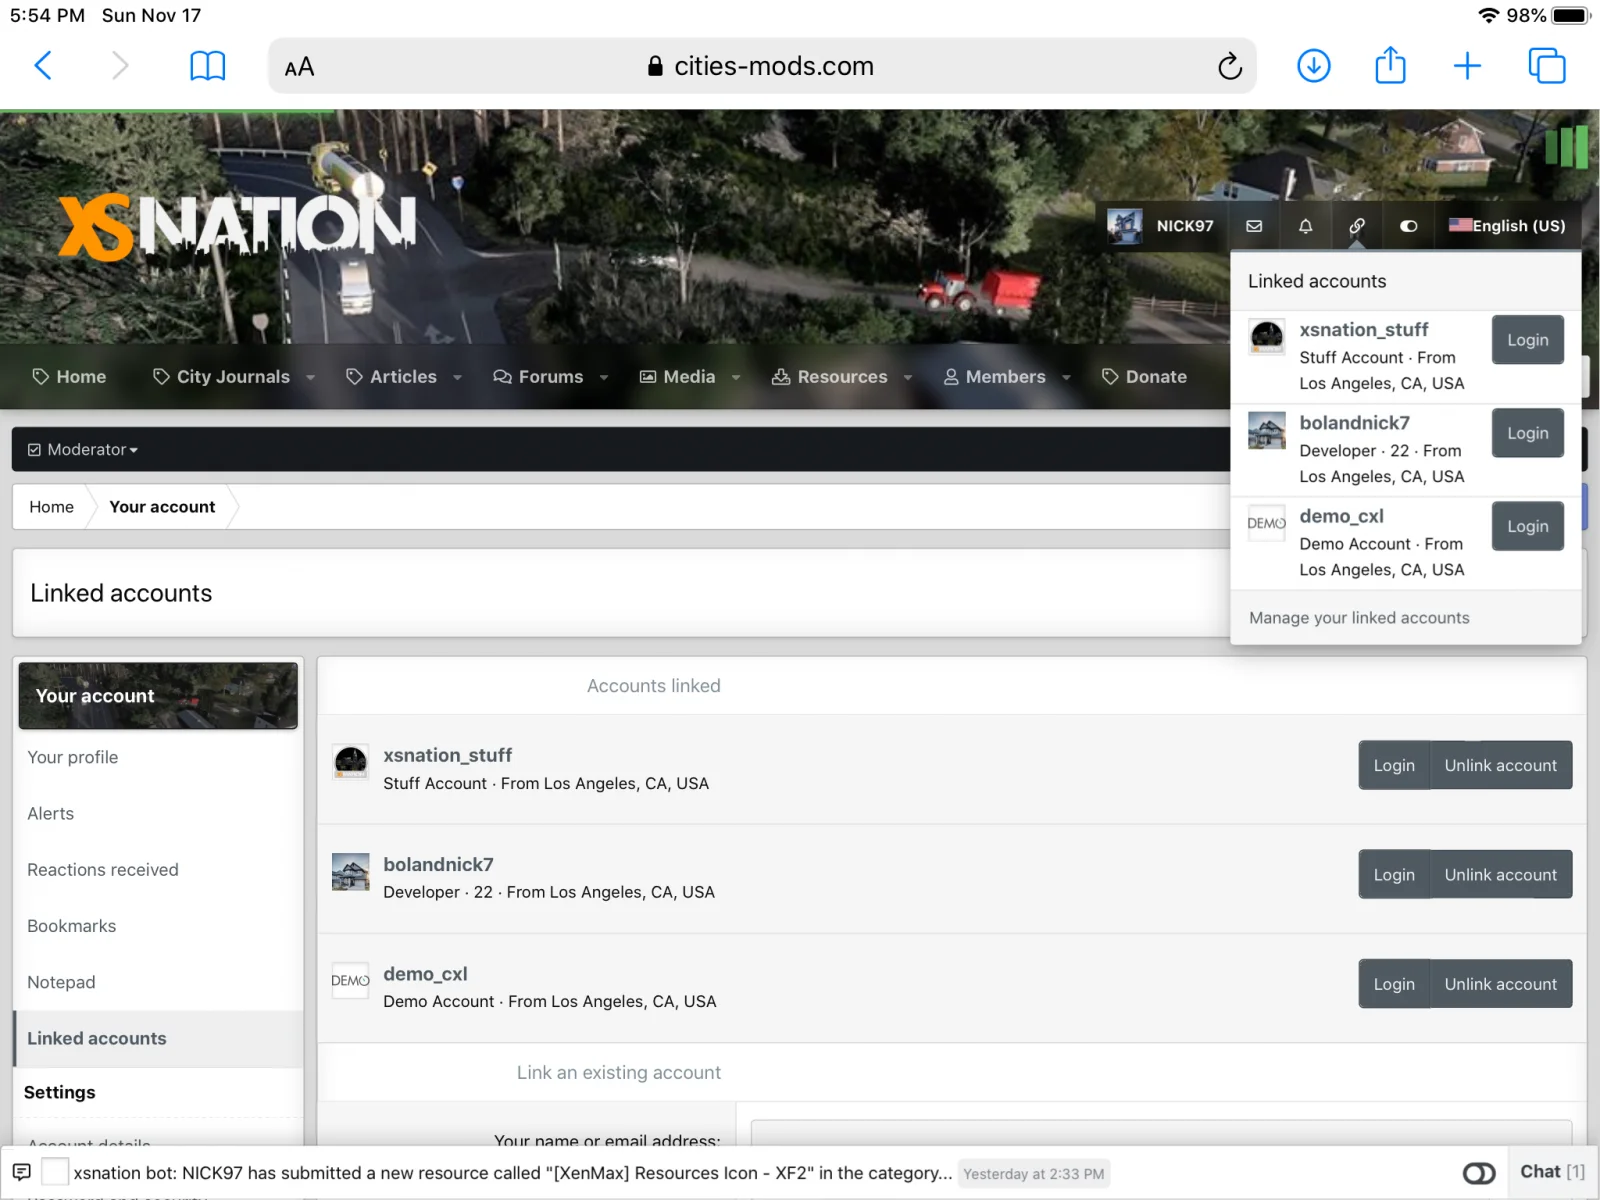Login as xsnation_stuff from dropdown
The width and height of the screenshot is (1600, 1200).
pyautogui.click(x=1527, y=340)
